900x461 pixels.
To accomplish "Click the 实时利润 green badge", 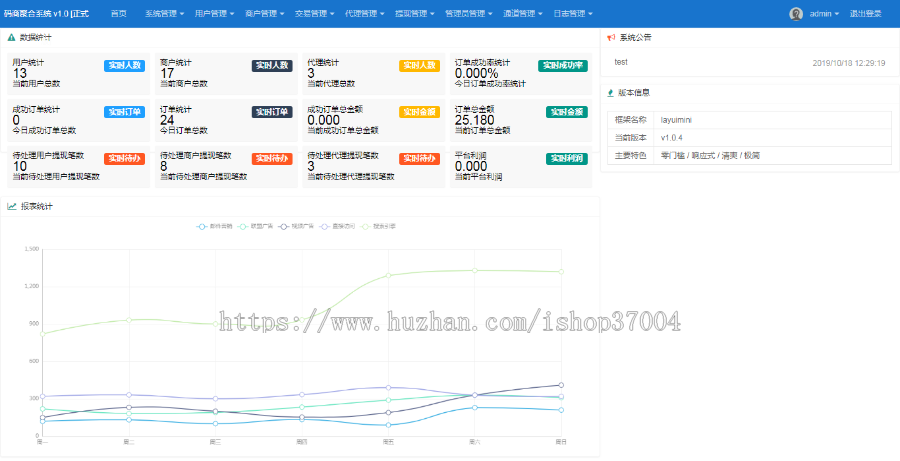I will [567, 158].
